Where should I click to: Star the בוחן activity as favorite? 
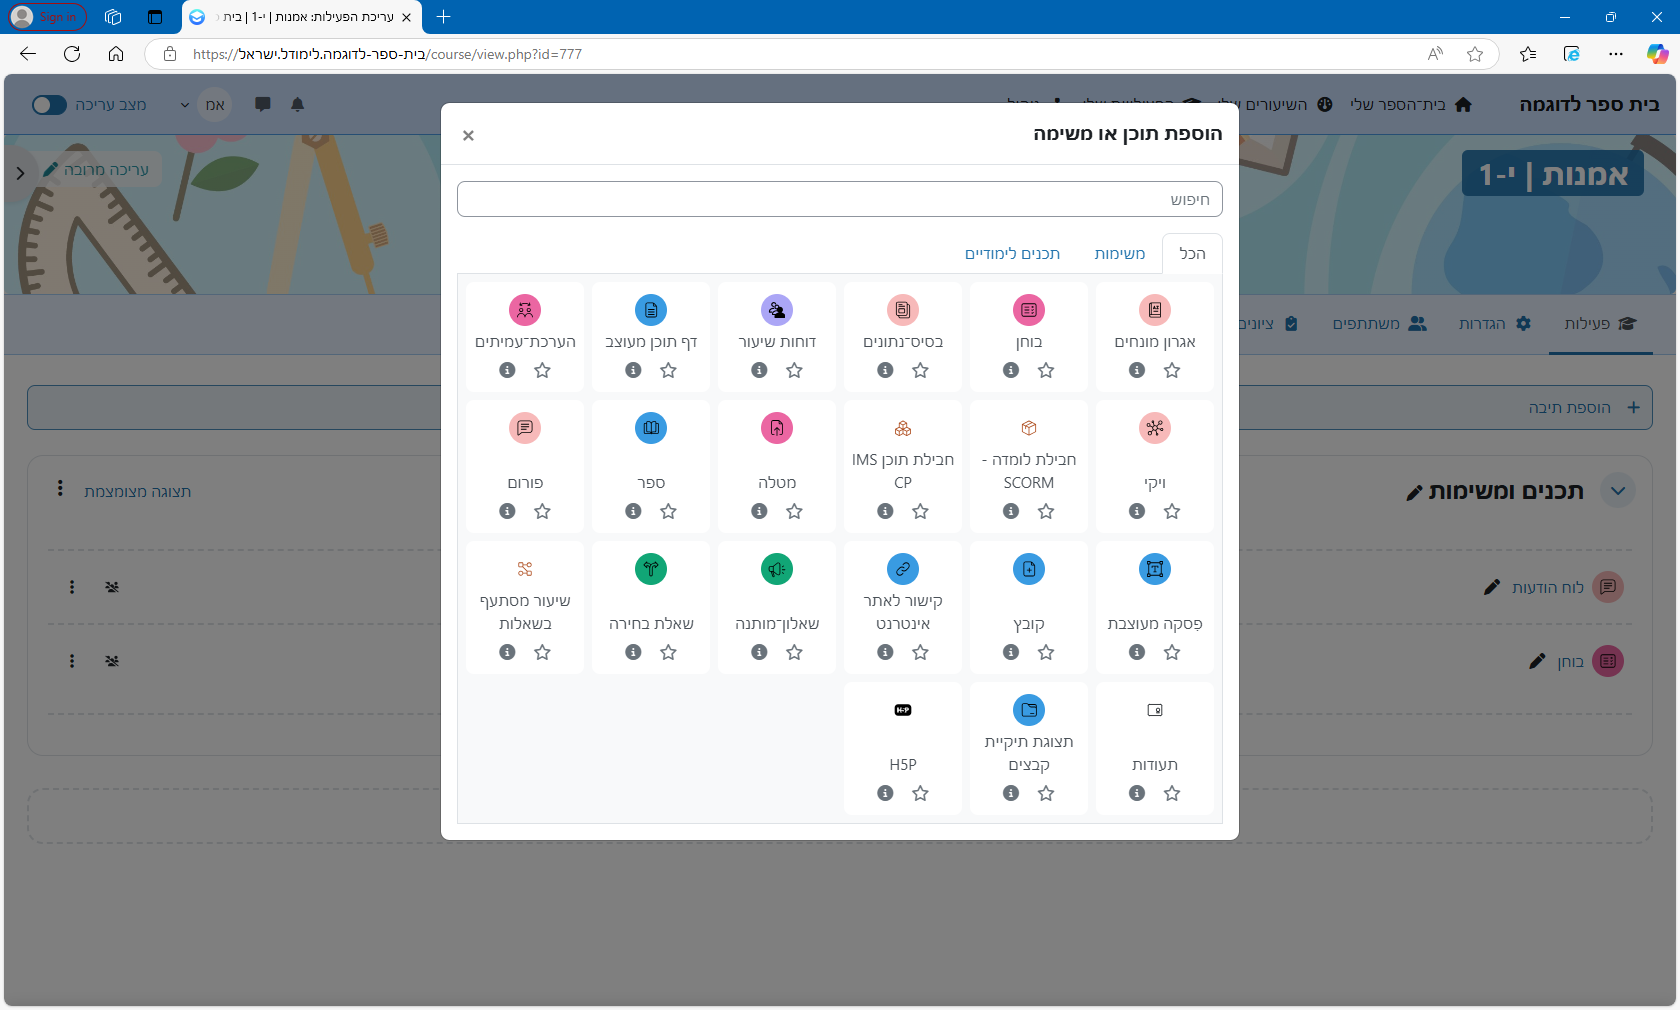tap(1046, 370)
